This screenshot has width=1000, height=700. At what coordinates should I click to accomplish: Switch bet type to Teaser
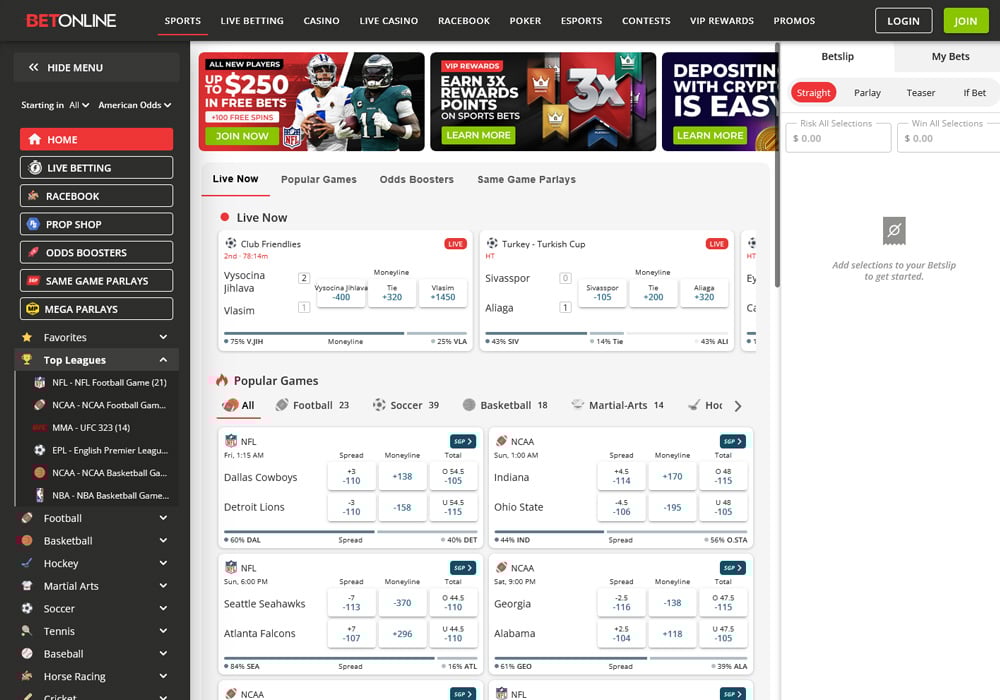click(920, 91)
